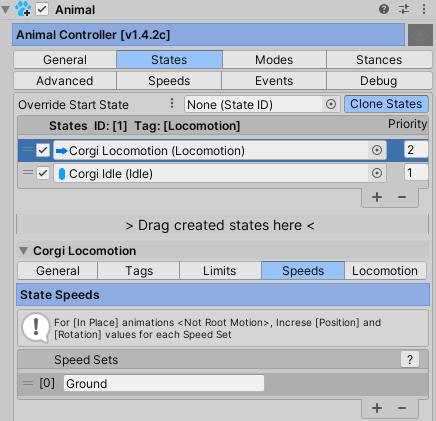
Task: Click the object picker for Override Start State
Action: click(x=331, y=104)
